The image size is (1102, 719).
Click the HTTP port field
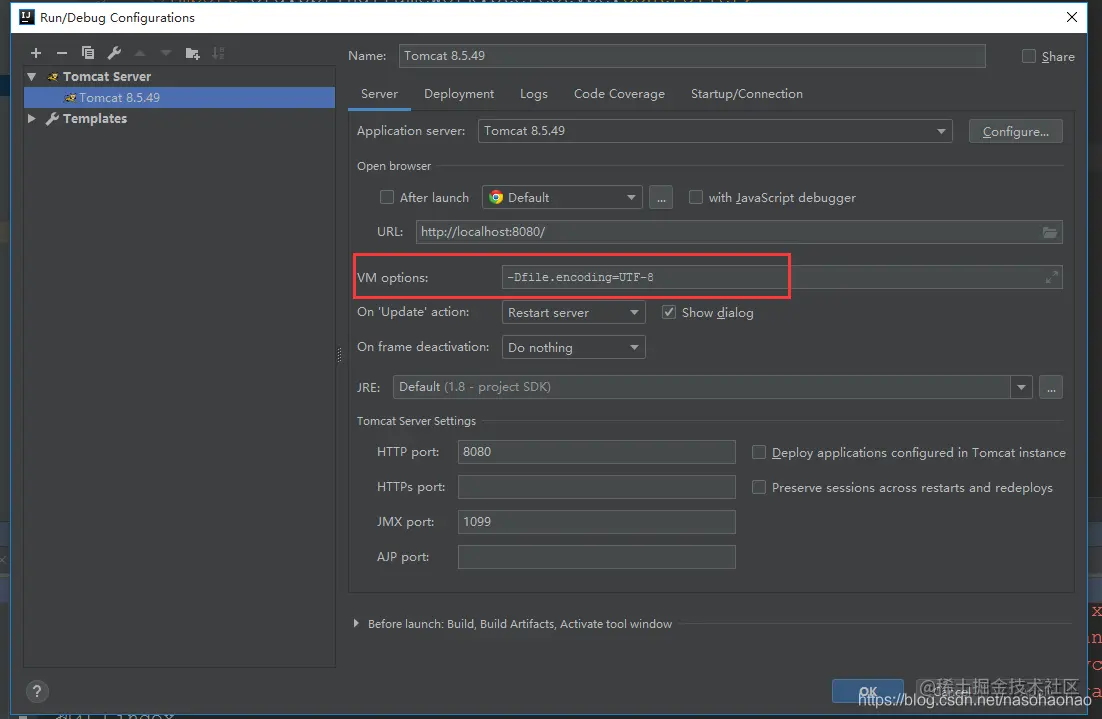(x=596, y=452)
